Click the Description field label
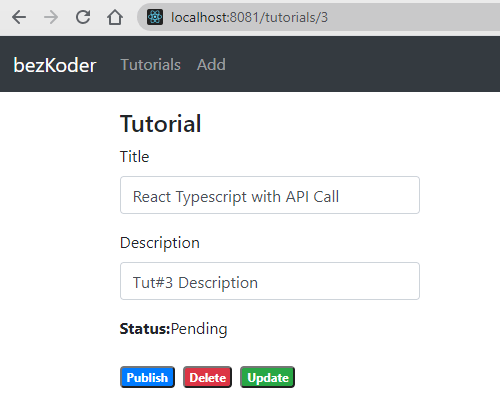 [x=160, y=243]
